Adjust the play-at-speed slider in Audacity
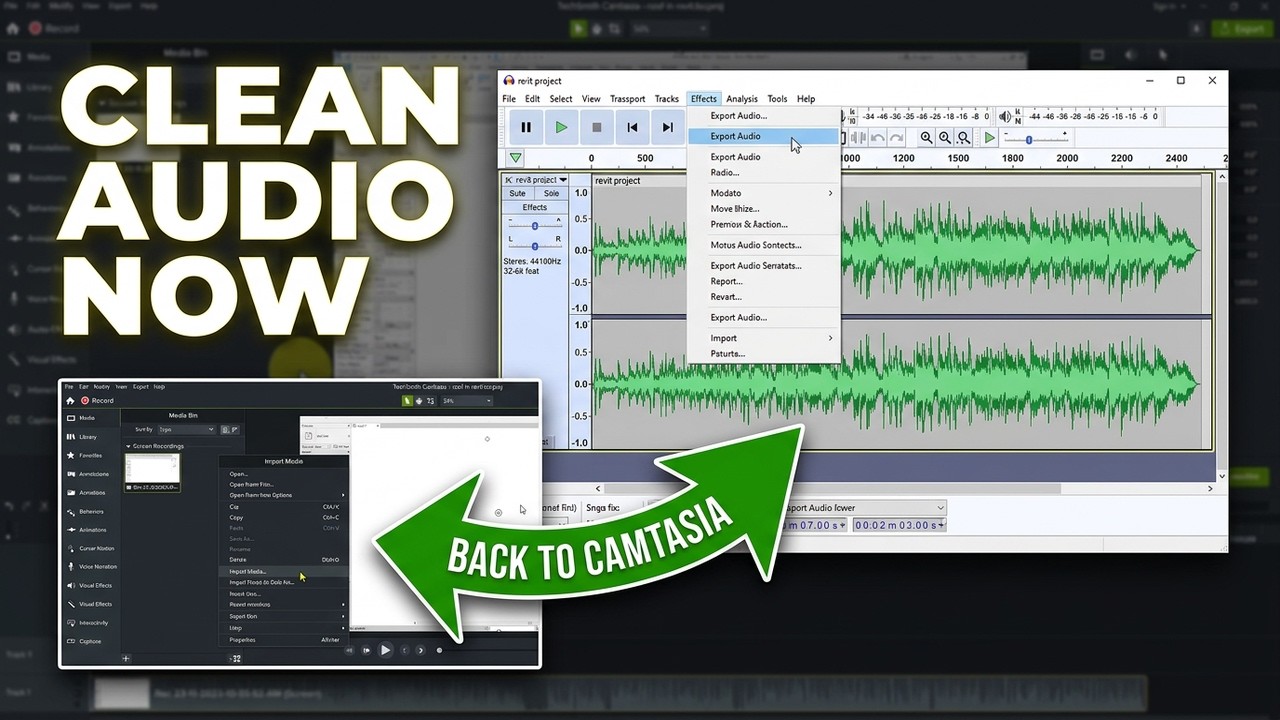 point(1036,138)
